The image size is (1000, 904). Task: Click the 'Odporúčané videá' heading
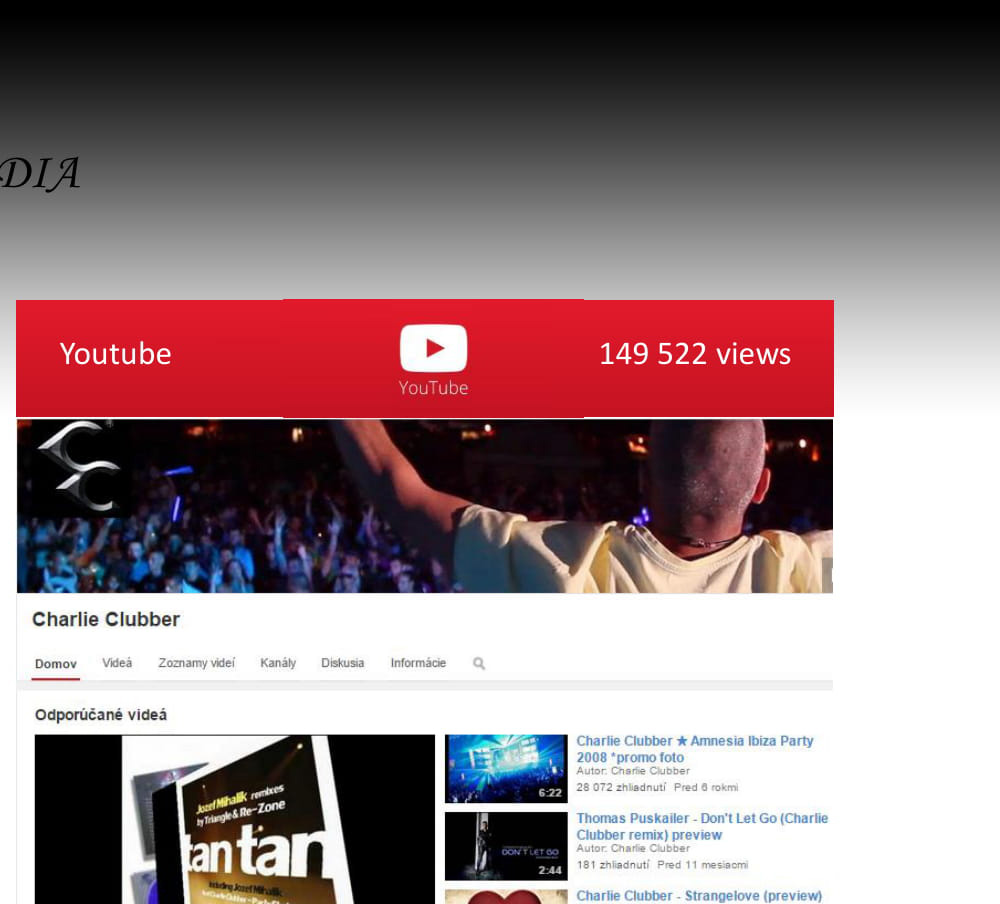pyautogui.click(x=101, y=715)
